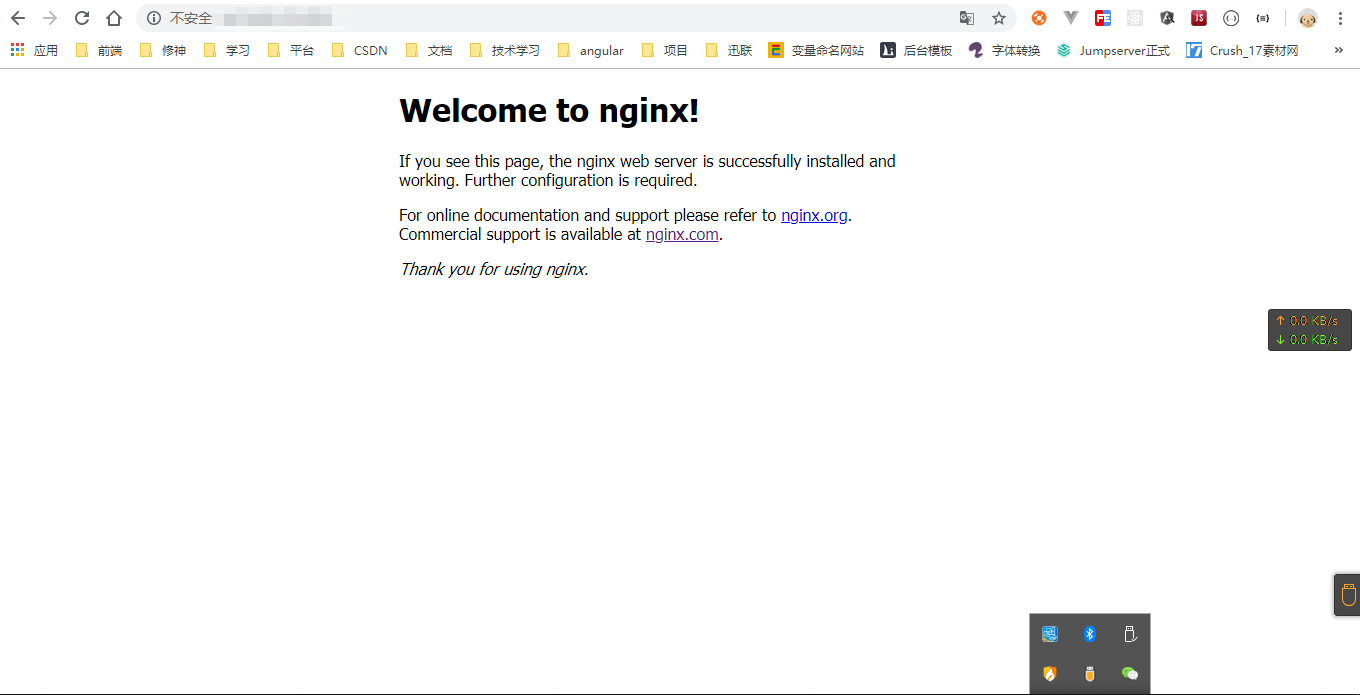The width and height of the screenshot is (1360, 695).
Task: Open the circled braces JSON extension
Action: (1231, 18)
